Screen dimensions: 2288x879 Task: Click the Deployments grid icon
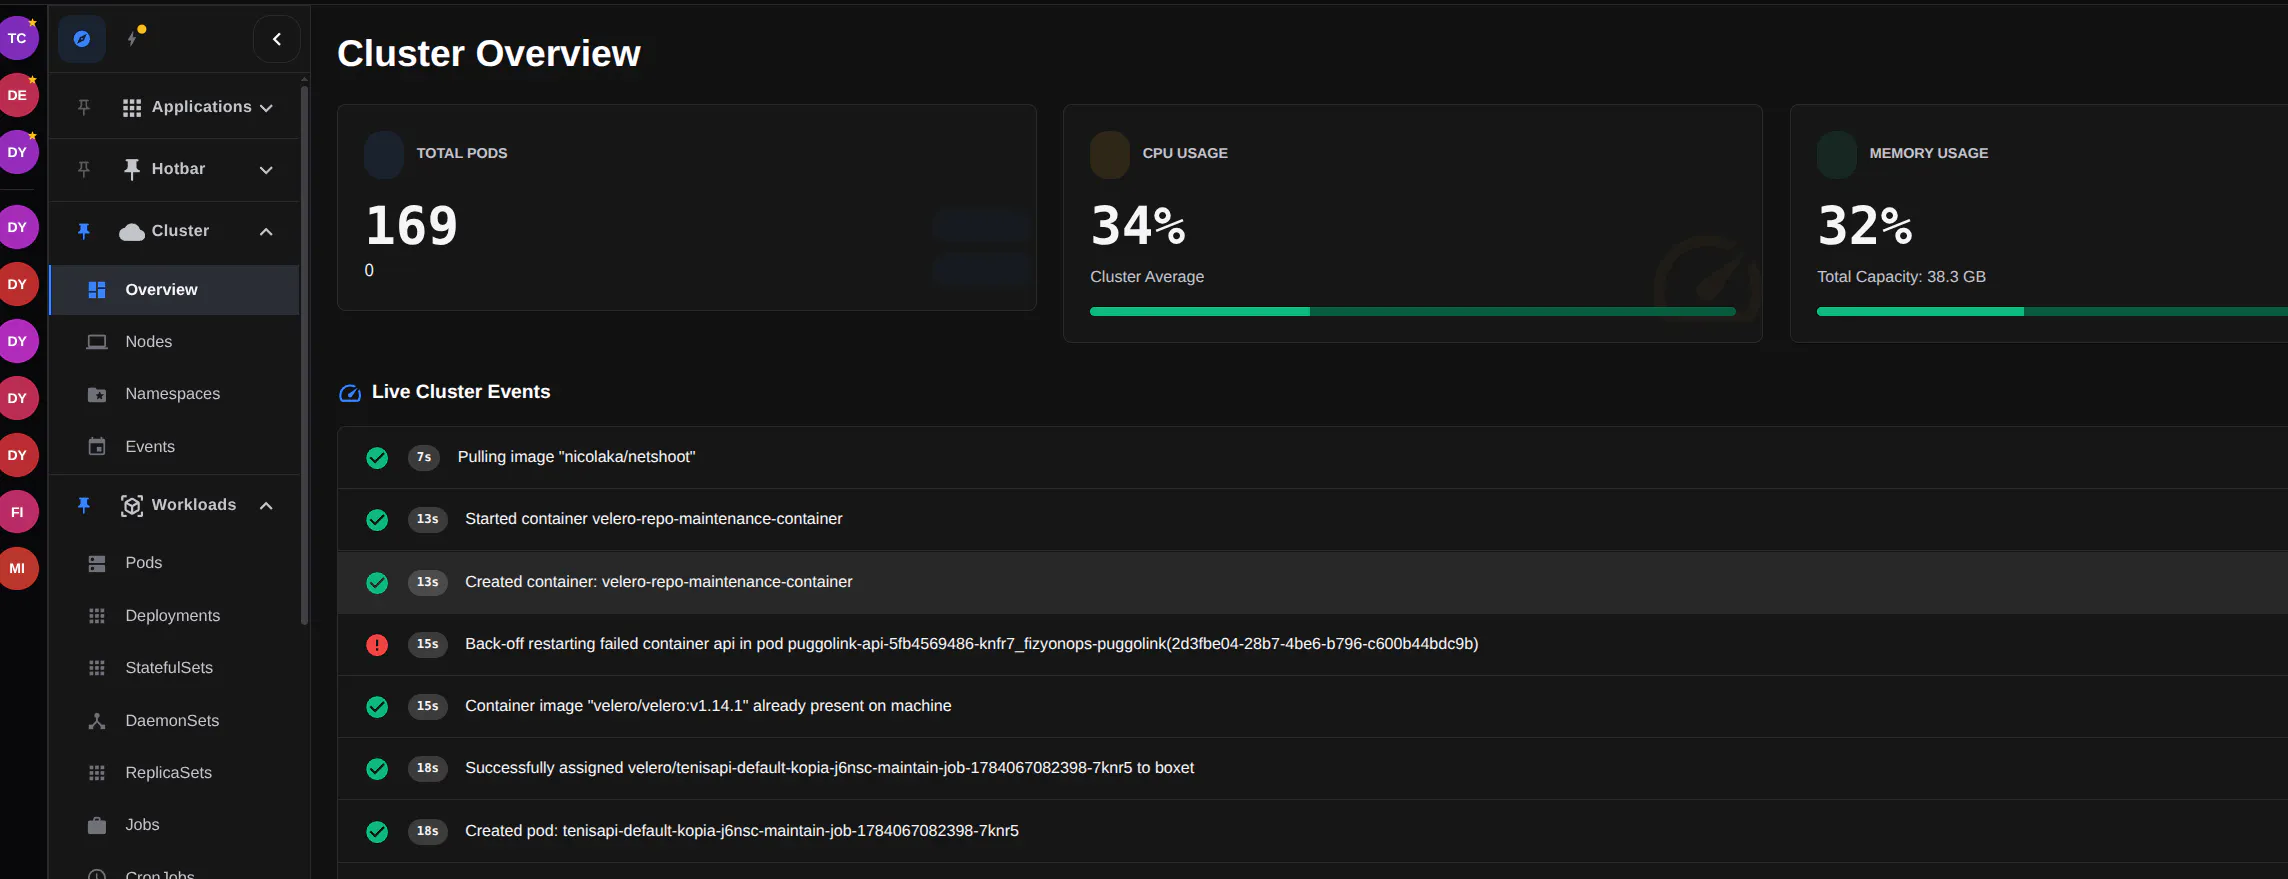(x=97, y=616)
